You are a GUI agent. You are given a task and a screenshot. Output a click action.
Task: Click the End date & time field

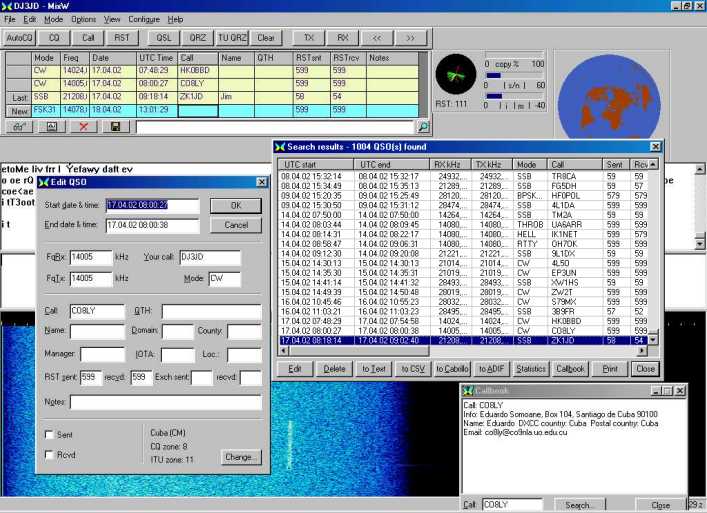pos(152,225)
